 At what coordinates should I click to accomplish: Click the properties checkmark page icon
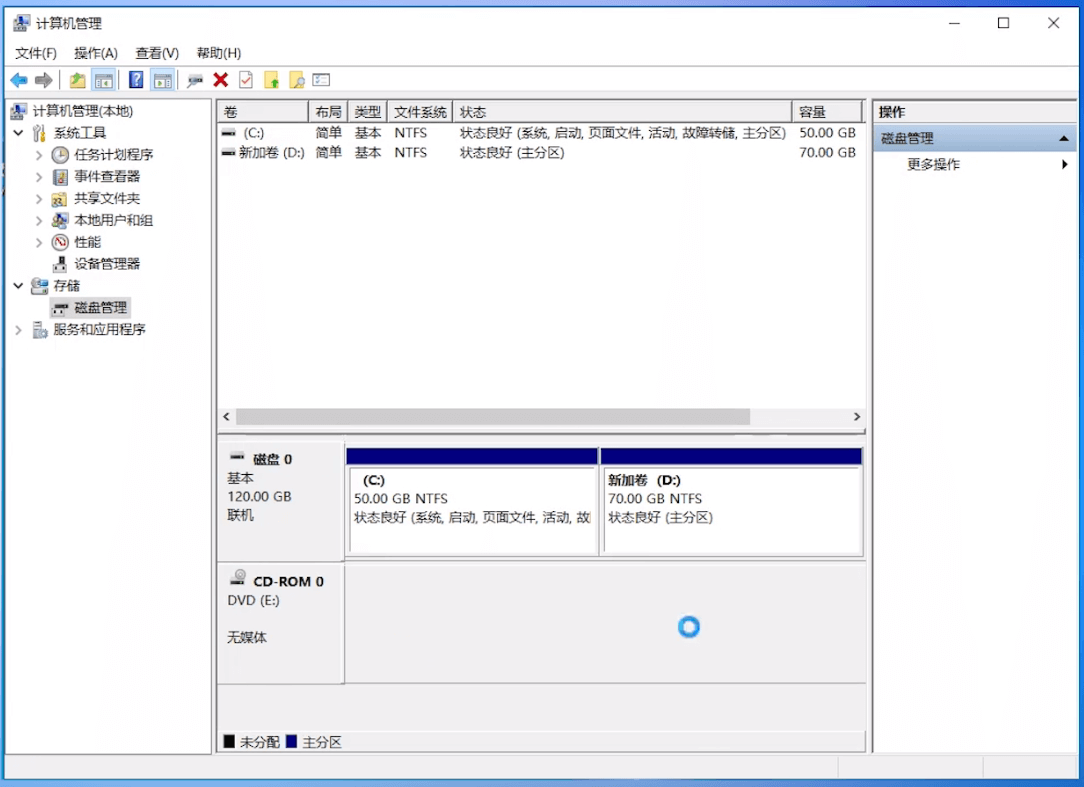pos(246,80)
